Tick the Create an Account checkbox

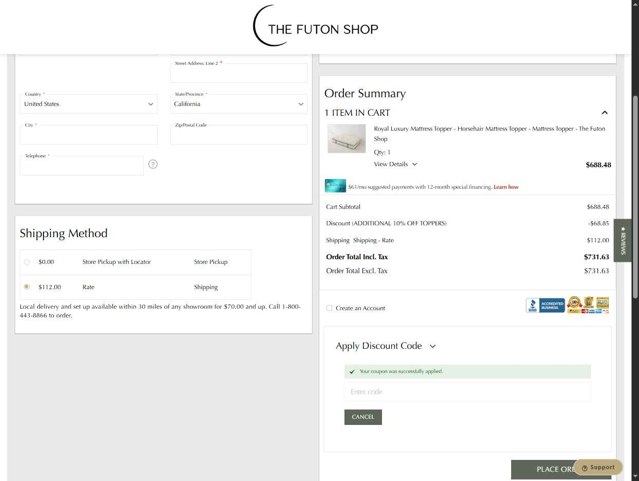point(329,308)
